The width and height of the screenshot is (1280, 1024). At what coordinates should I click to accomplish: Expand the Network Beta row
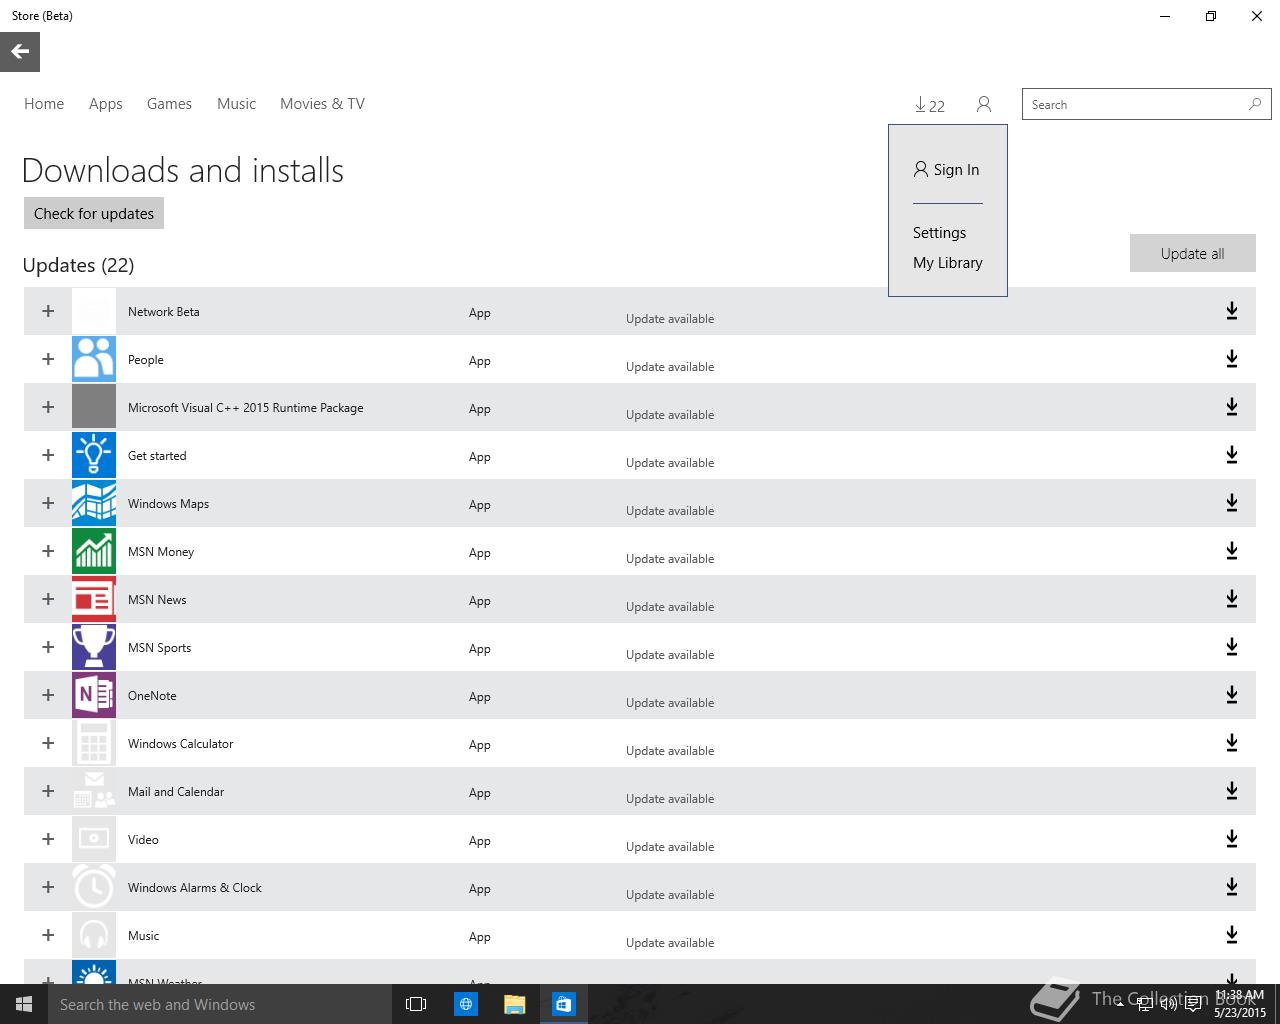[48, 311]
